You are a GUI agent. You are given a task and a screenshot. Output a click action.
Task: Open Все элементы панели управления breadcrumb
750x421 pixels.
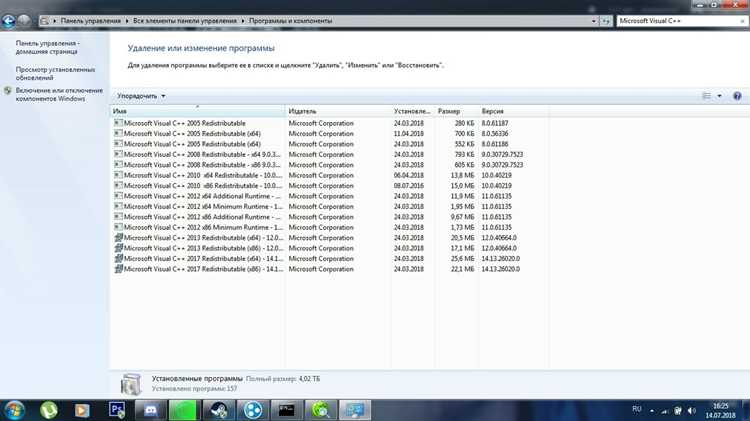[185, 21]
